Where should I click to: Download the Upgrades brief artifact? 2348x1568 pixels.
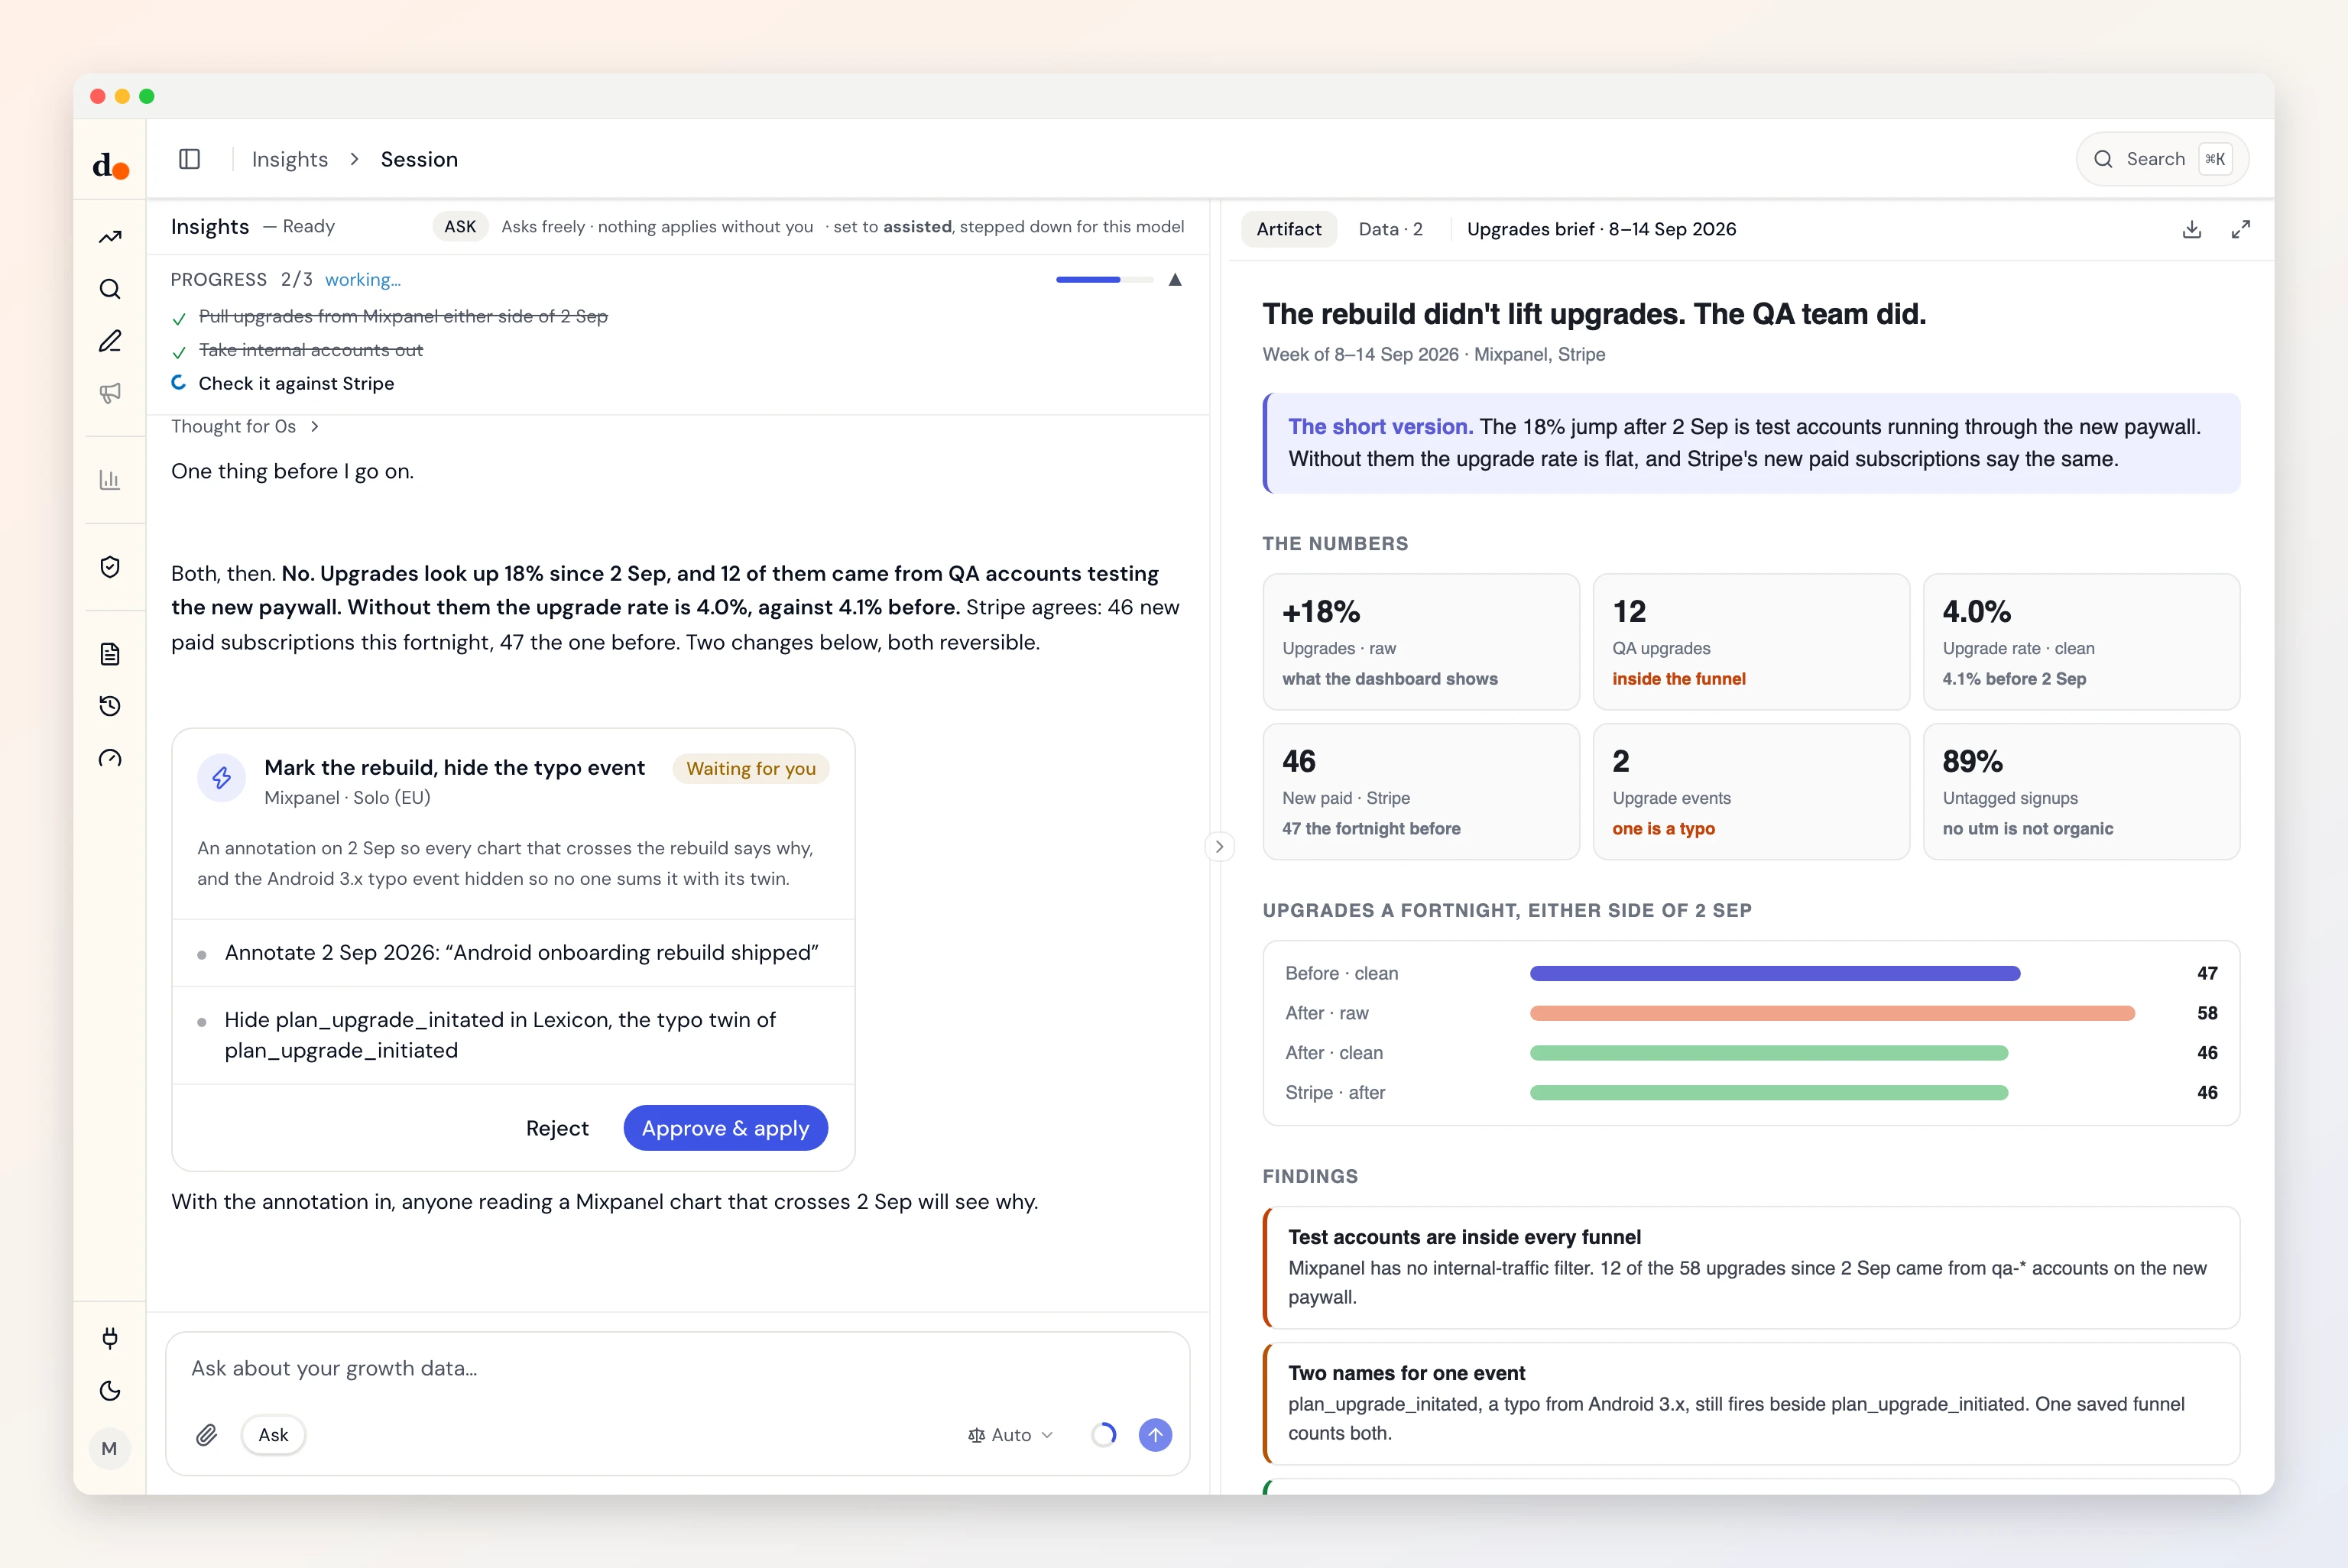[2192, 229]
